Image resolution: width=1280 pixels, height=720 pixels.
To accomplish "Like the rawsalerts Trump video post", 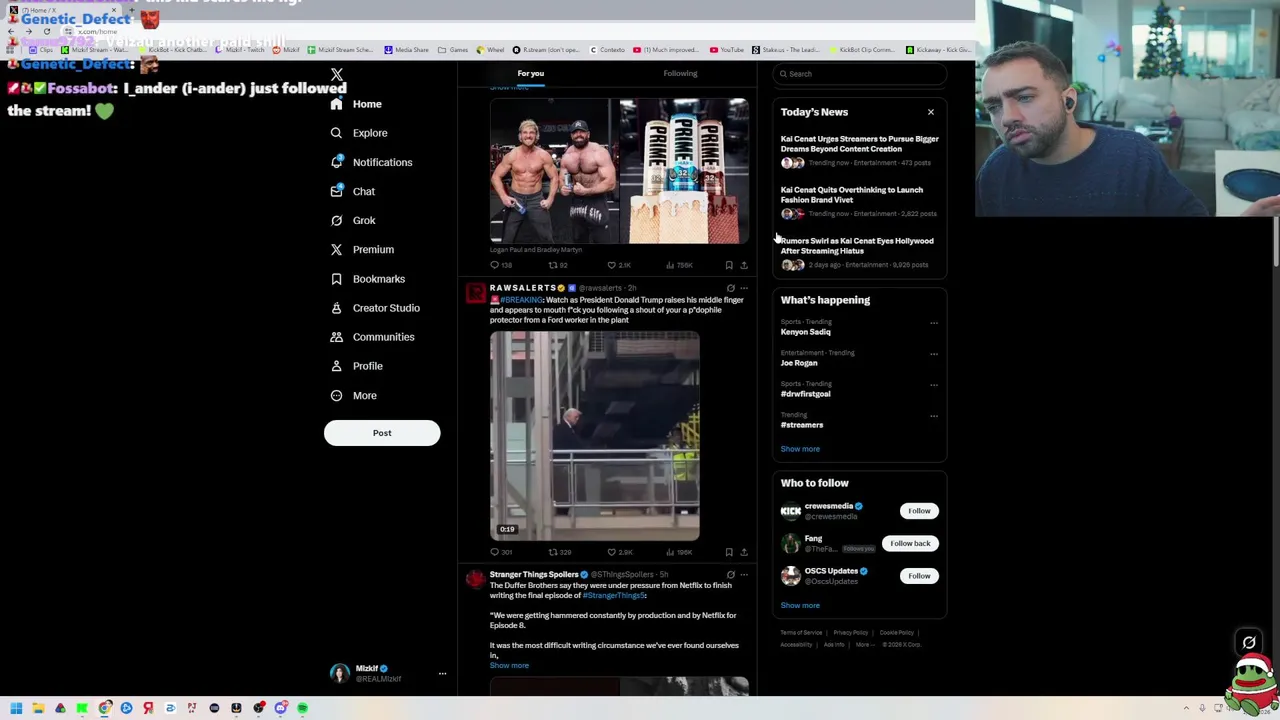I will (620, 552).
